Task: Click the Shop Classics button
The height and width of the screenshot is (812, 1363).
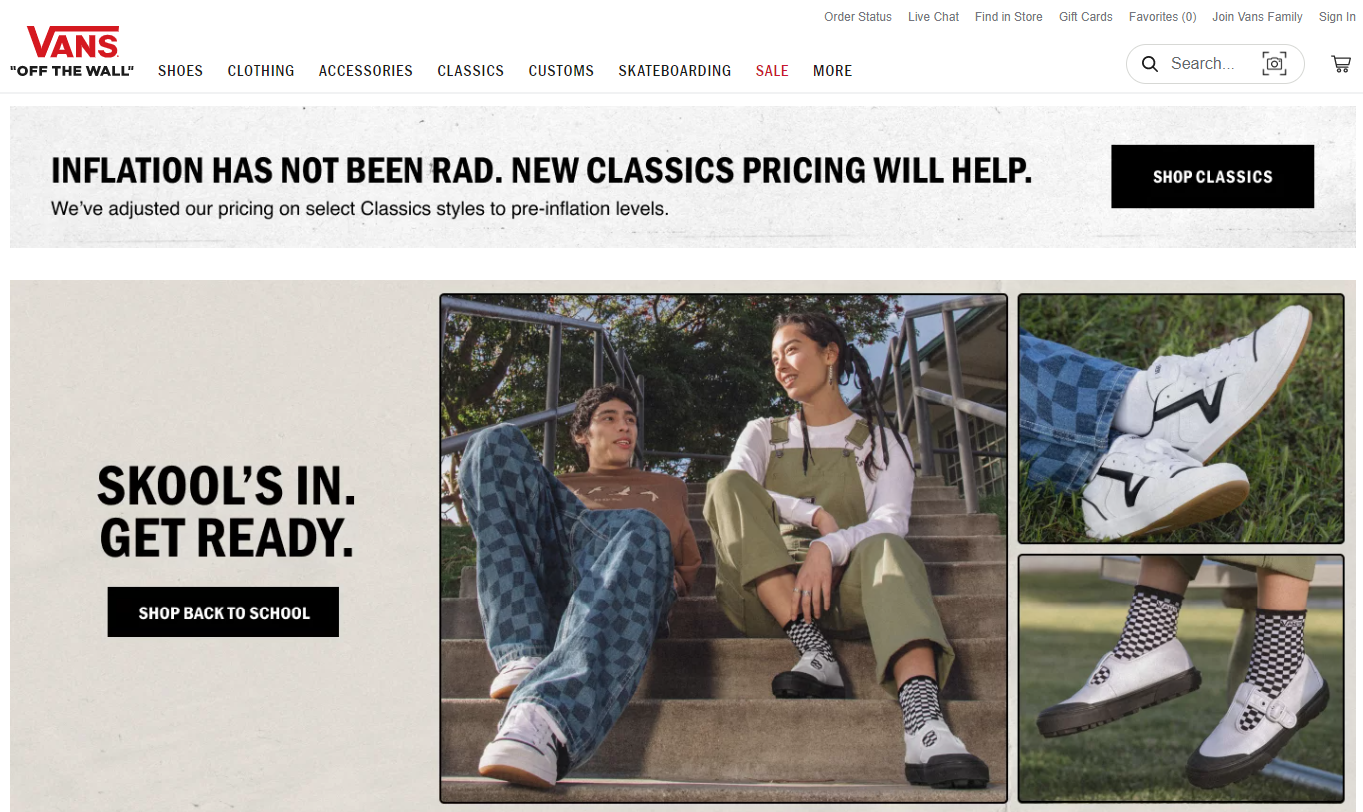Action: coord(1212,177)
